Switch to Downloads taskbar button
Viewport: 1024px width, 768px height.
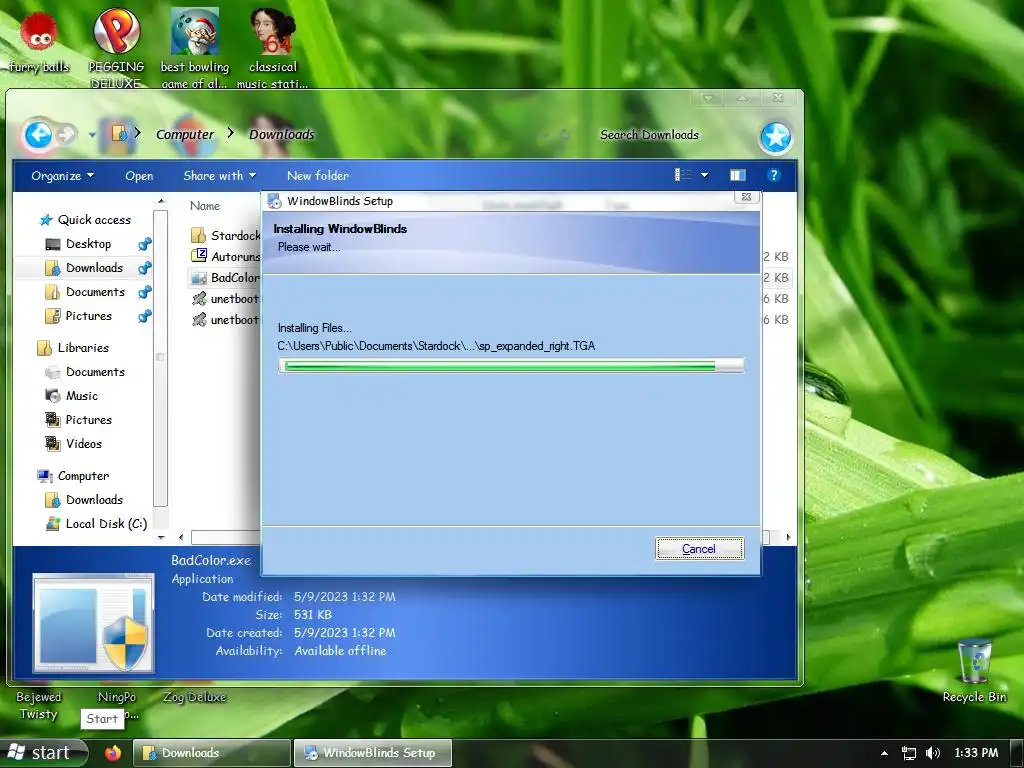click(x=212, y=753)
